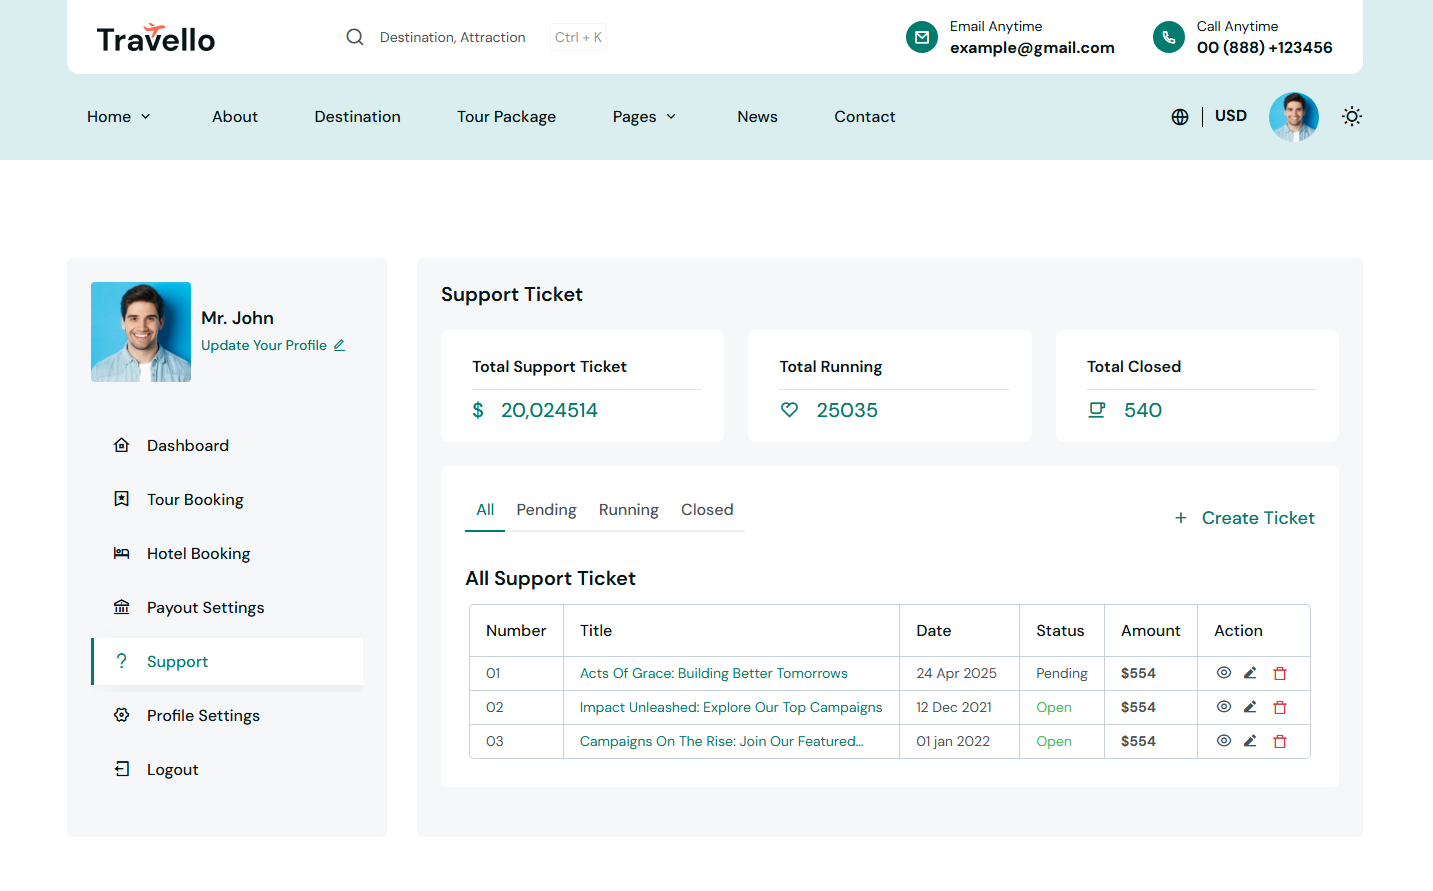The image size is (1433, 891).
Task: Click the Create Ticket button
Action: pos(1245,518)
